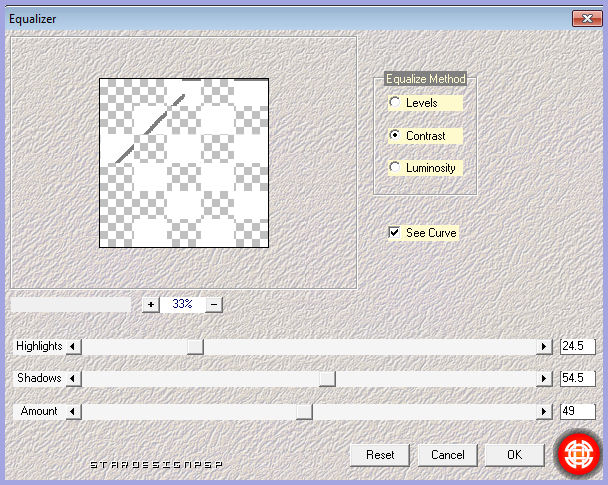Click the Reset button
608x485 pixels.
(380, 455)
